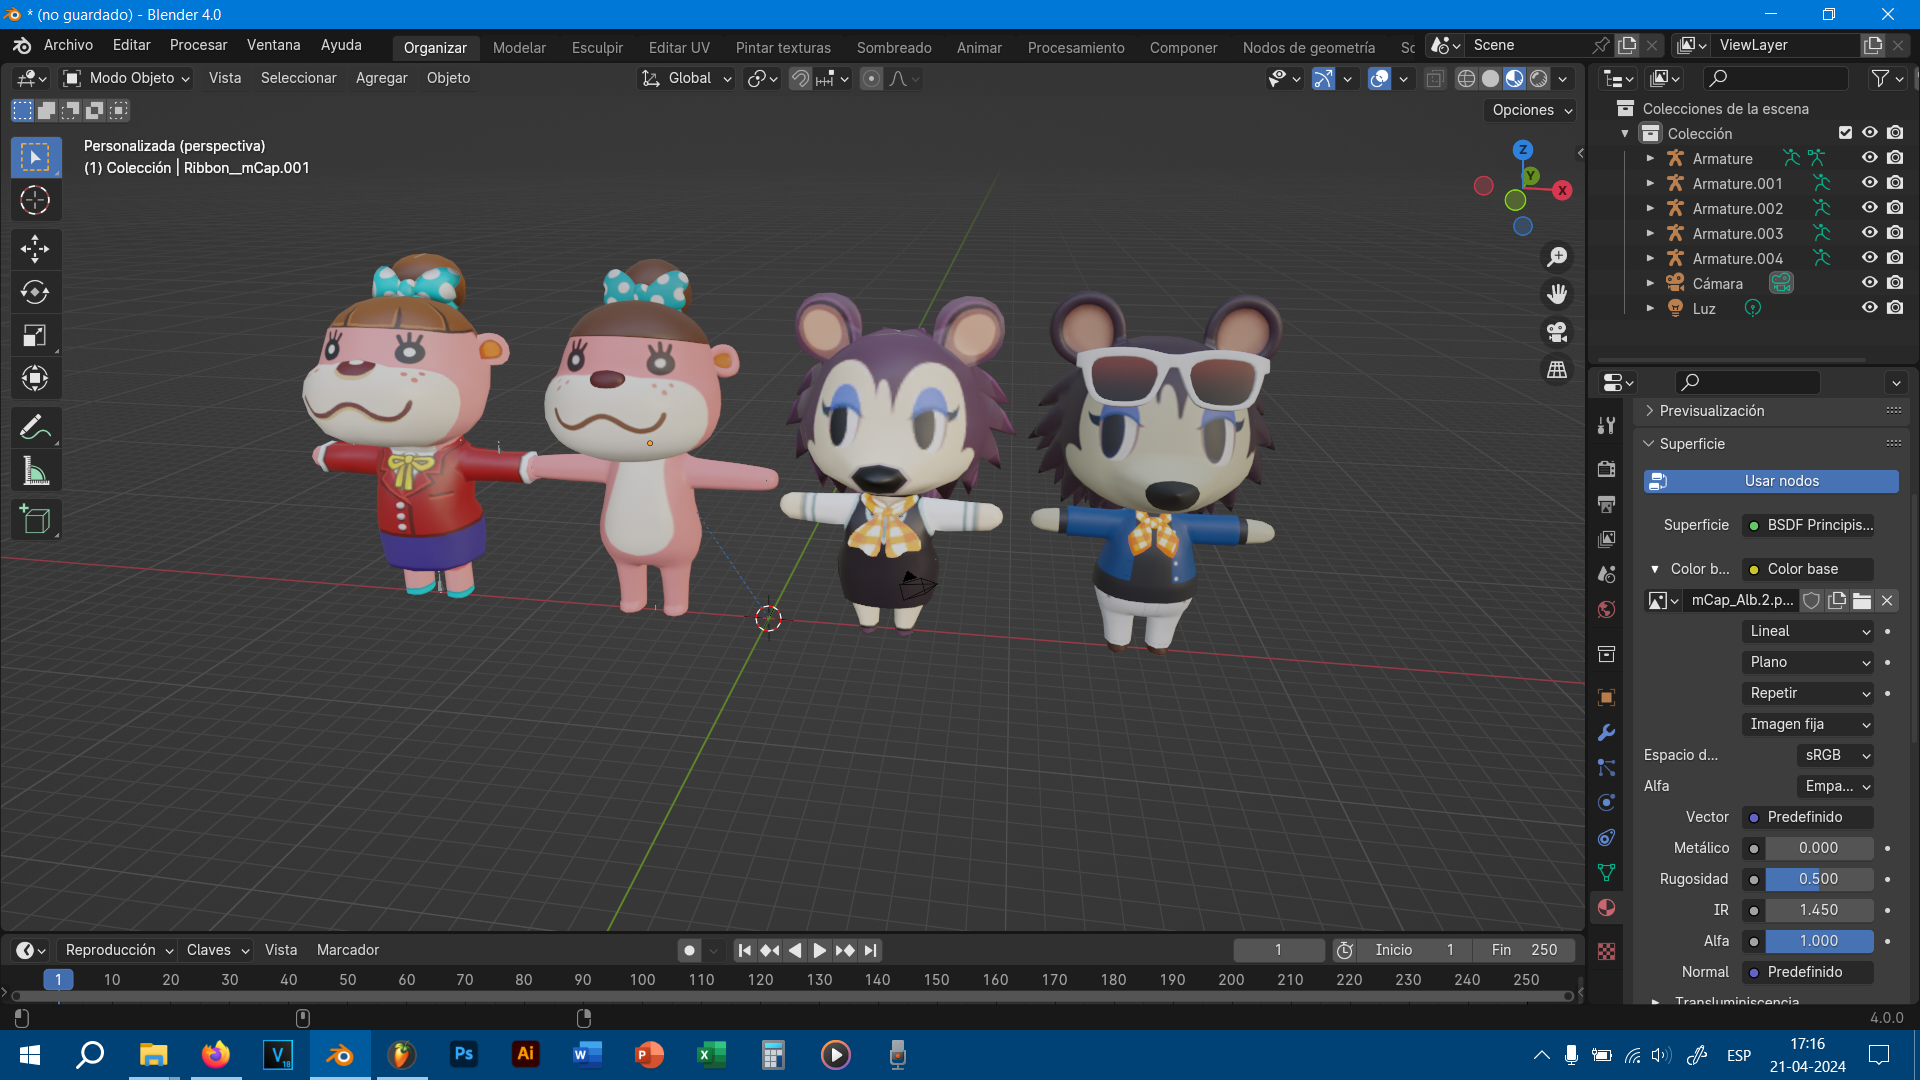Open the Render properties tab icon

pos(1606,468)
